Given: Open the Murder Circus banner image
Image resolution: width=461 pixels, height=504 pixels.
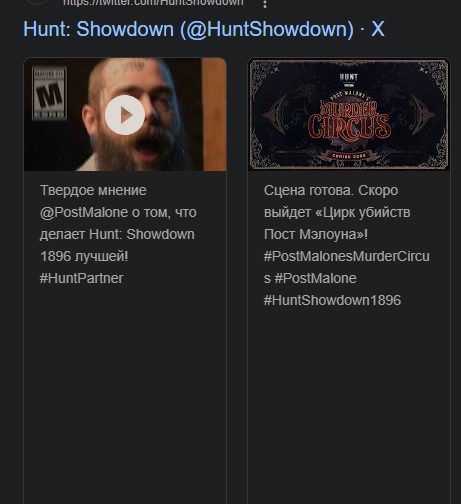Looking at the screenshot, I should pyautogui.click(x=349, y=114).
